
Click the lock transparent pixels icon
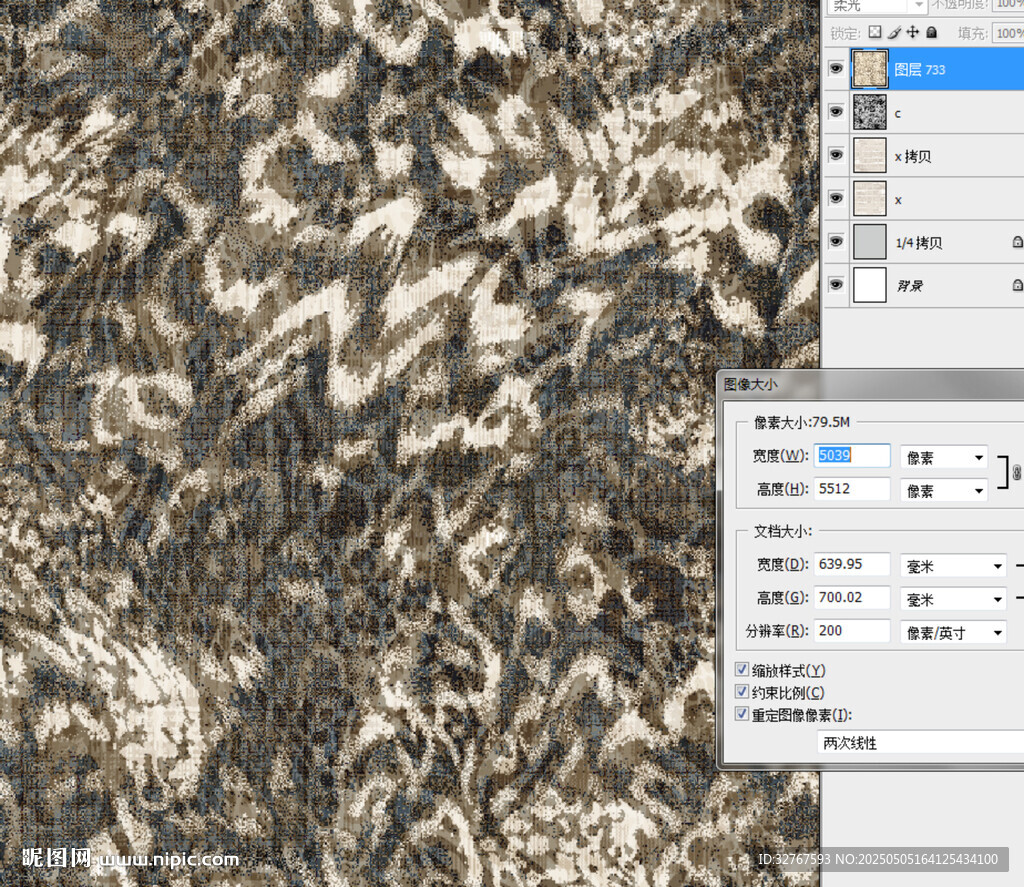875,33
